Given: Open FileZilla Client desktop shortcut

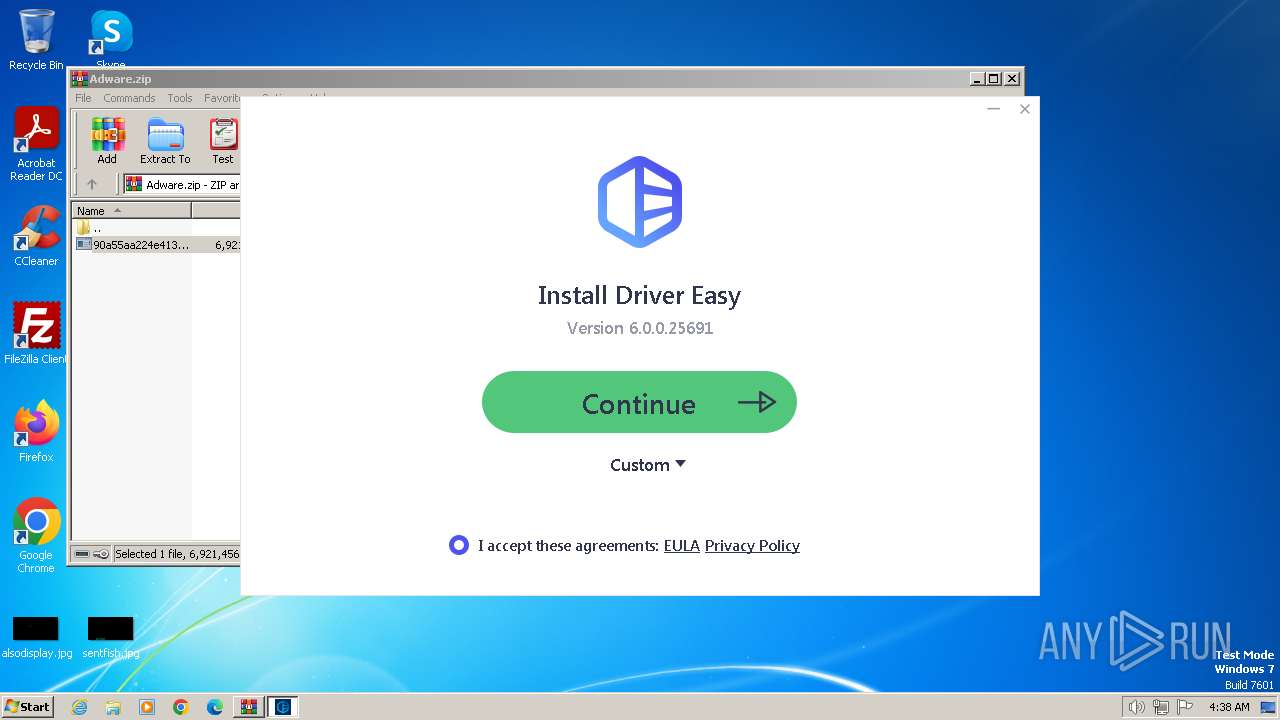Looking at the screenshot, I should 36,333.
